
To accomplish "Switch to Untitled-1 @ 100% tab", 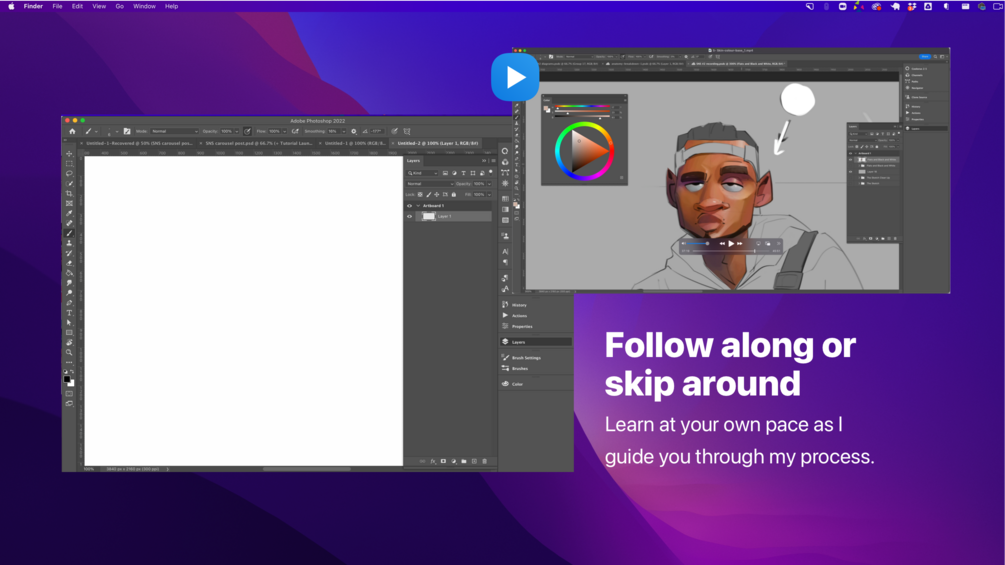I will point(354,143).
